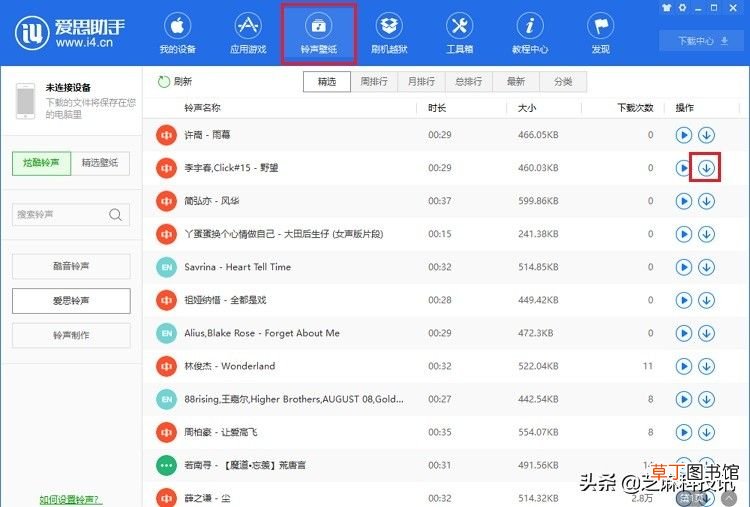Download ringtone 李宇春,Click#15 - 野望
The width and height of the screenshot is (750, 507).
tap(706, 168)
